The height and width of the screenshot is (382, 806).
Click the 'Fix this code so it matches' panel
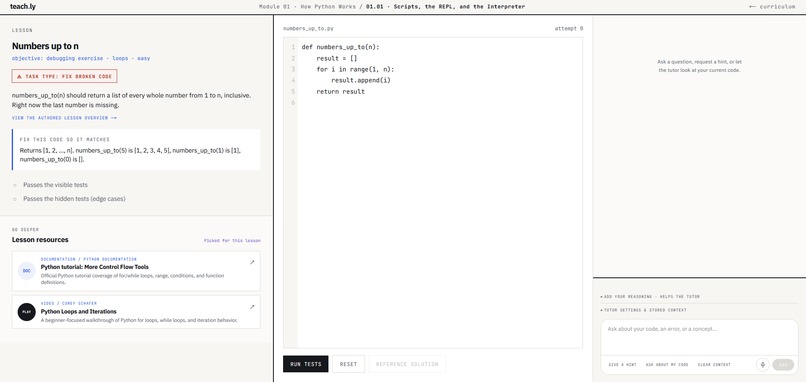136,150
